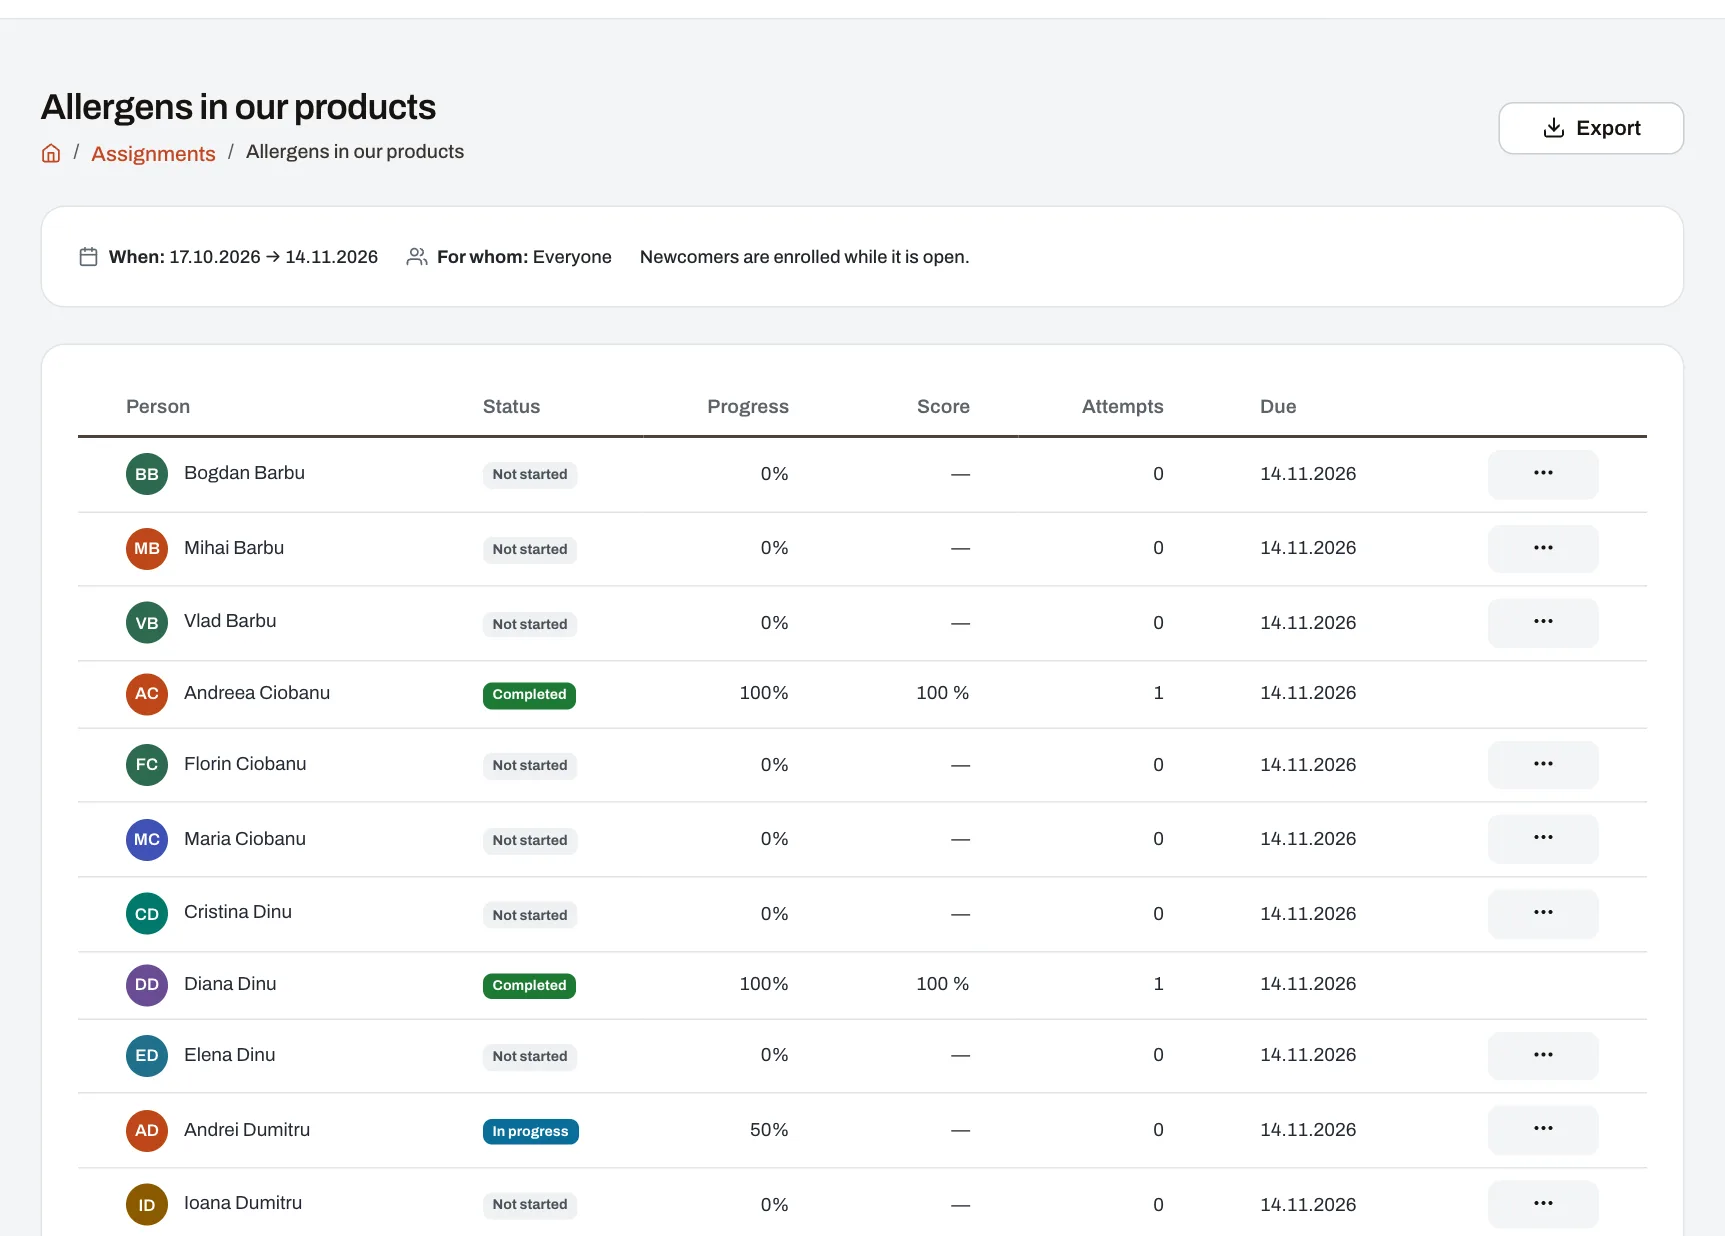Open the more options menu for Andrei Dumitru

1542,1130
